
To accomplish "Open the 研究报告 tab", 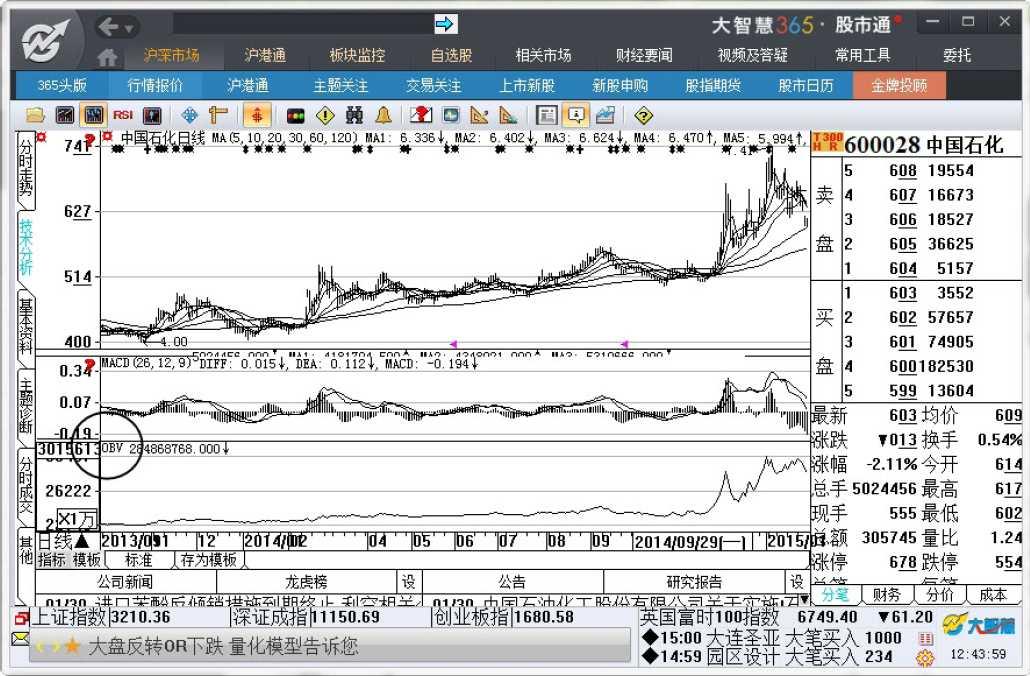I will [x=694, y=582].
